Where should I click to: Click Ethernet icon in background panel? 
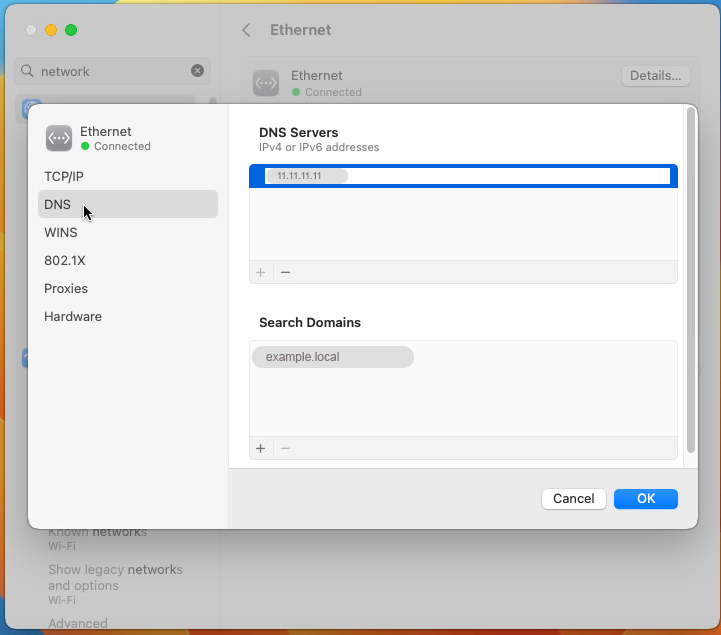coord(266,83)
